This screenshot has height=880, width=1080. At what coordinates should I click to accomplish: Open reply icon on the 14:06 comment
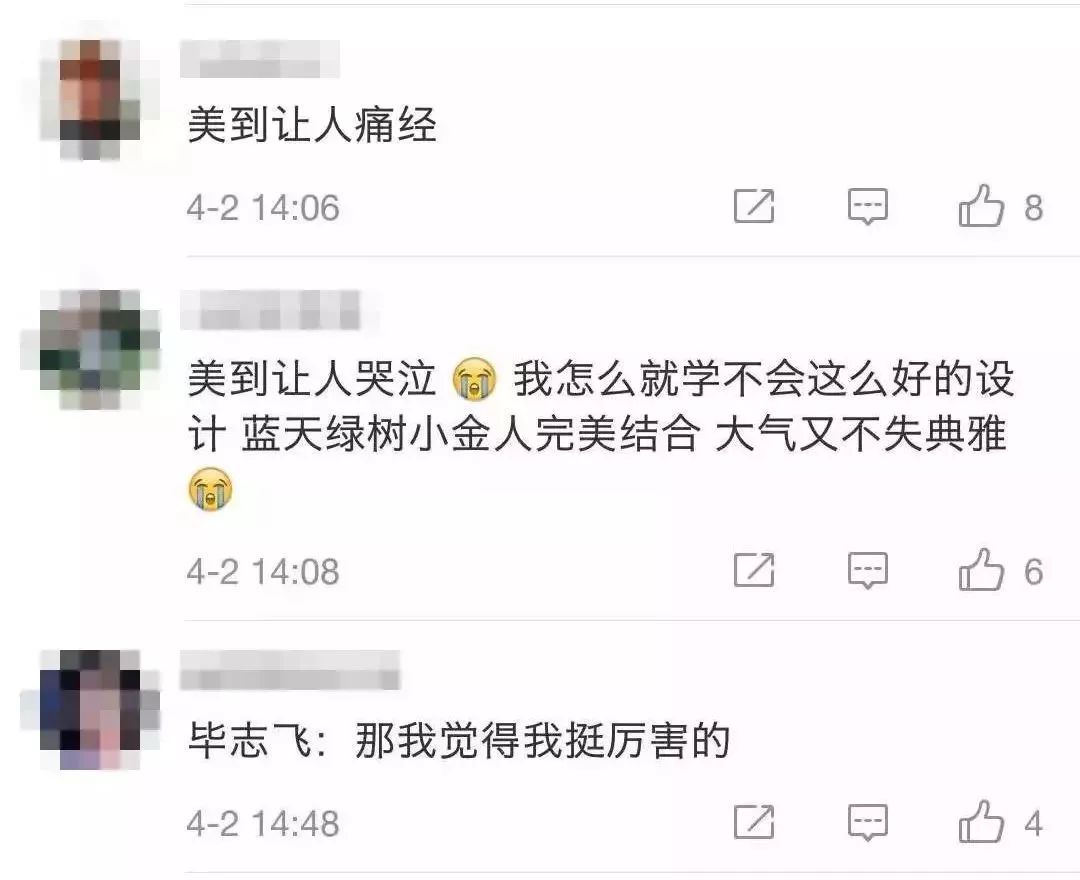(868, 207)
